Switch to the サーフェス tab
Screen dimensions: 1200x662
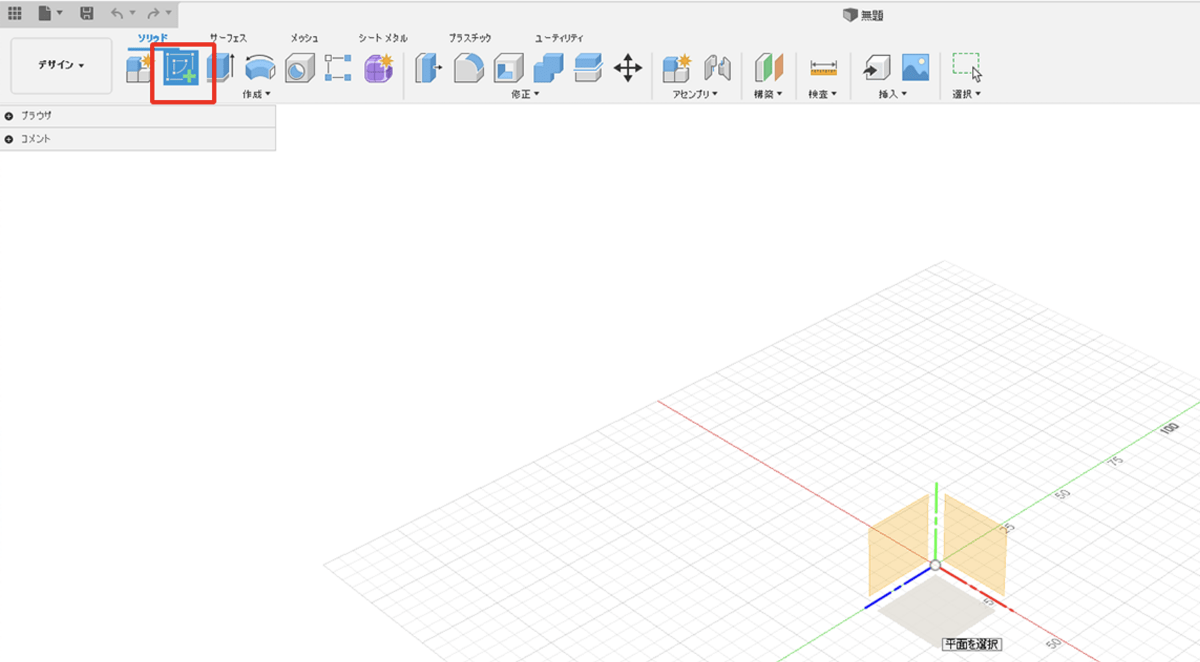(x=228, y=38)
